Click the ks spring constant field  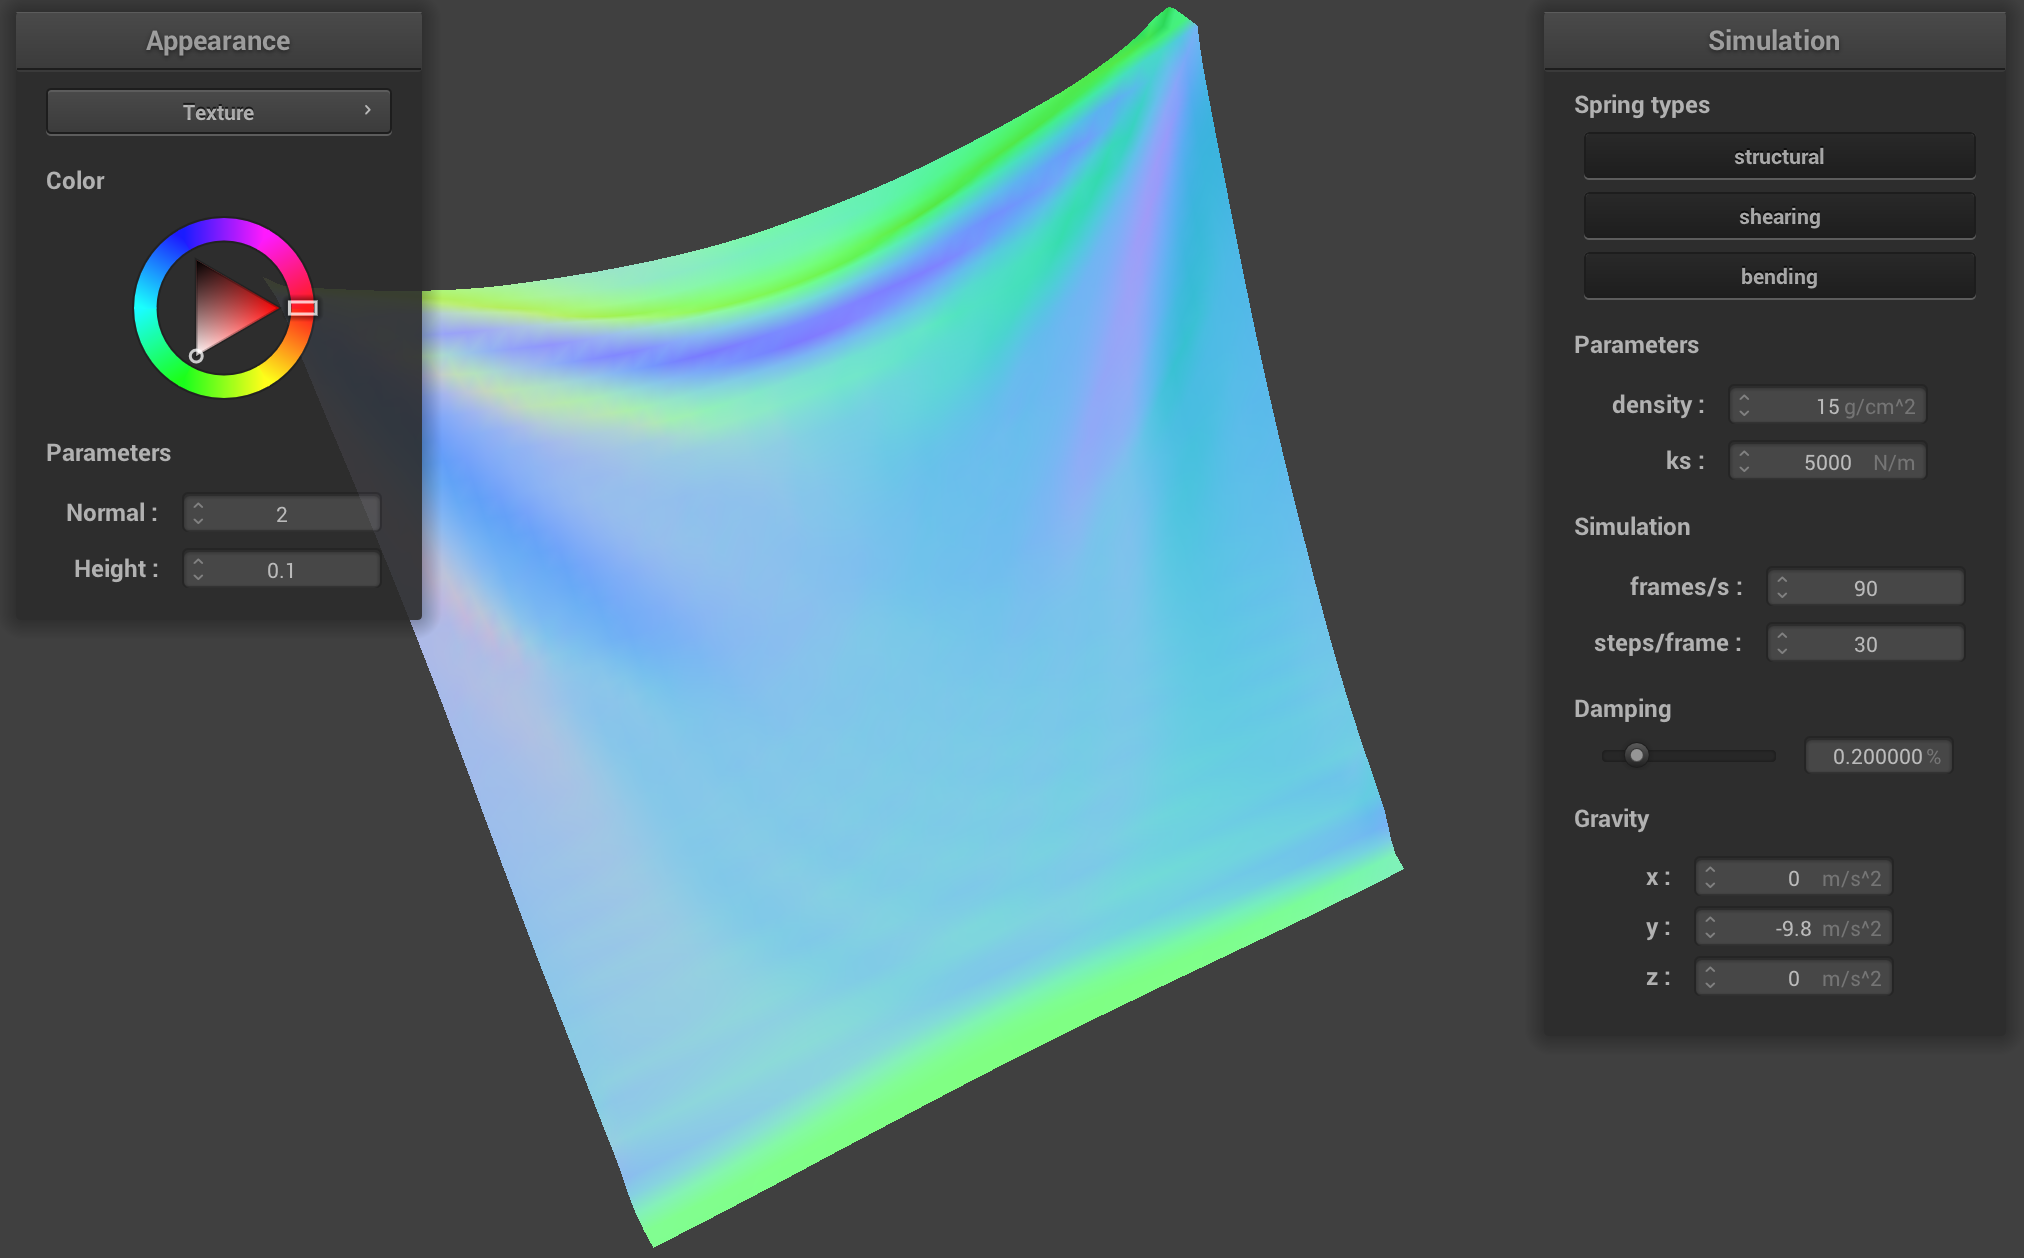tap(1828, 462)
